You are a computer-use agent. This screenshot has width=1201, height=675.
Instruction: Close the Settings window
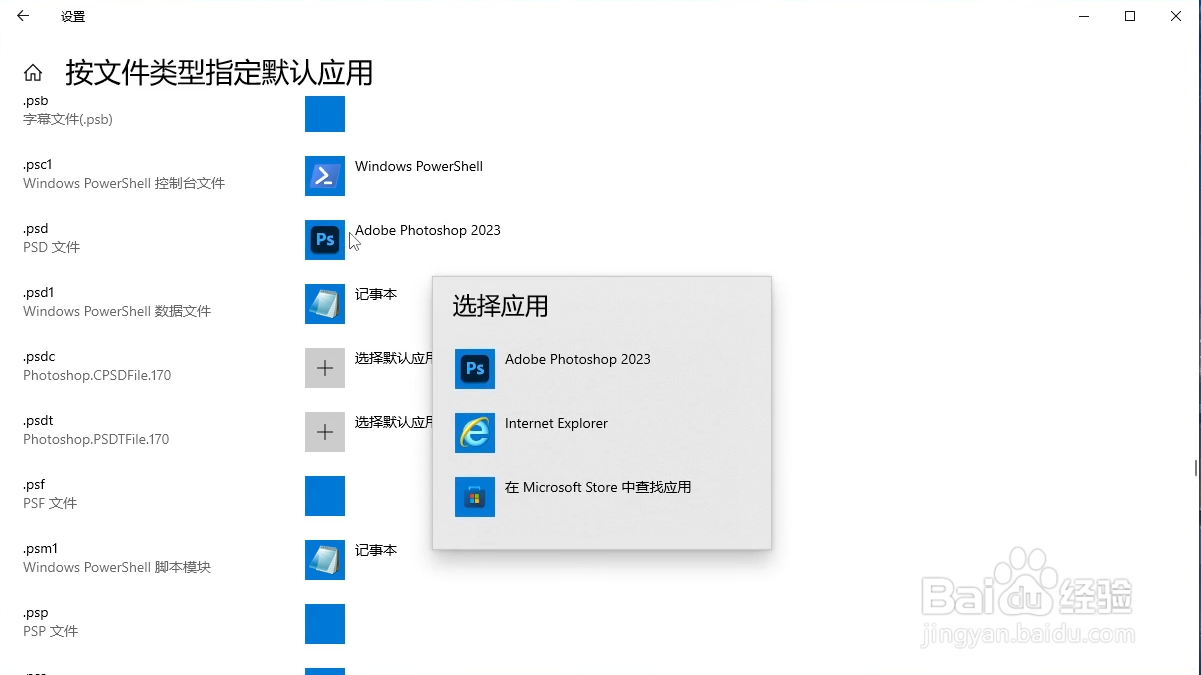(x=1176, y=16)
